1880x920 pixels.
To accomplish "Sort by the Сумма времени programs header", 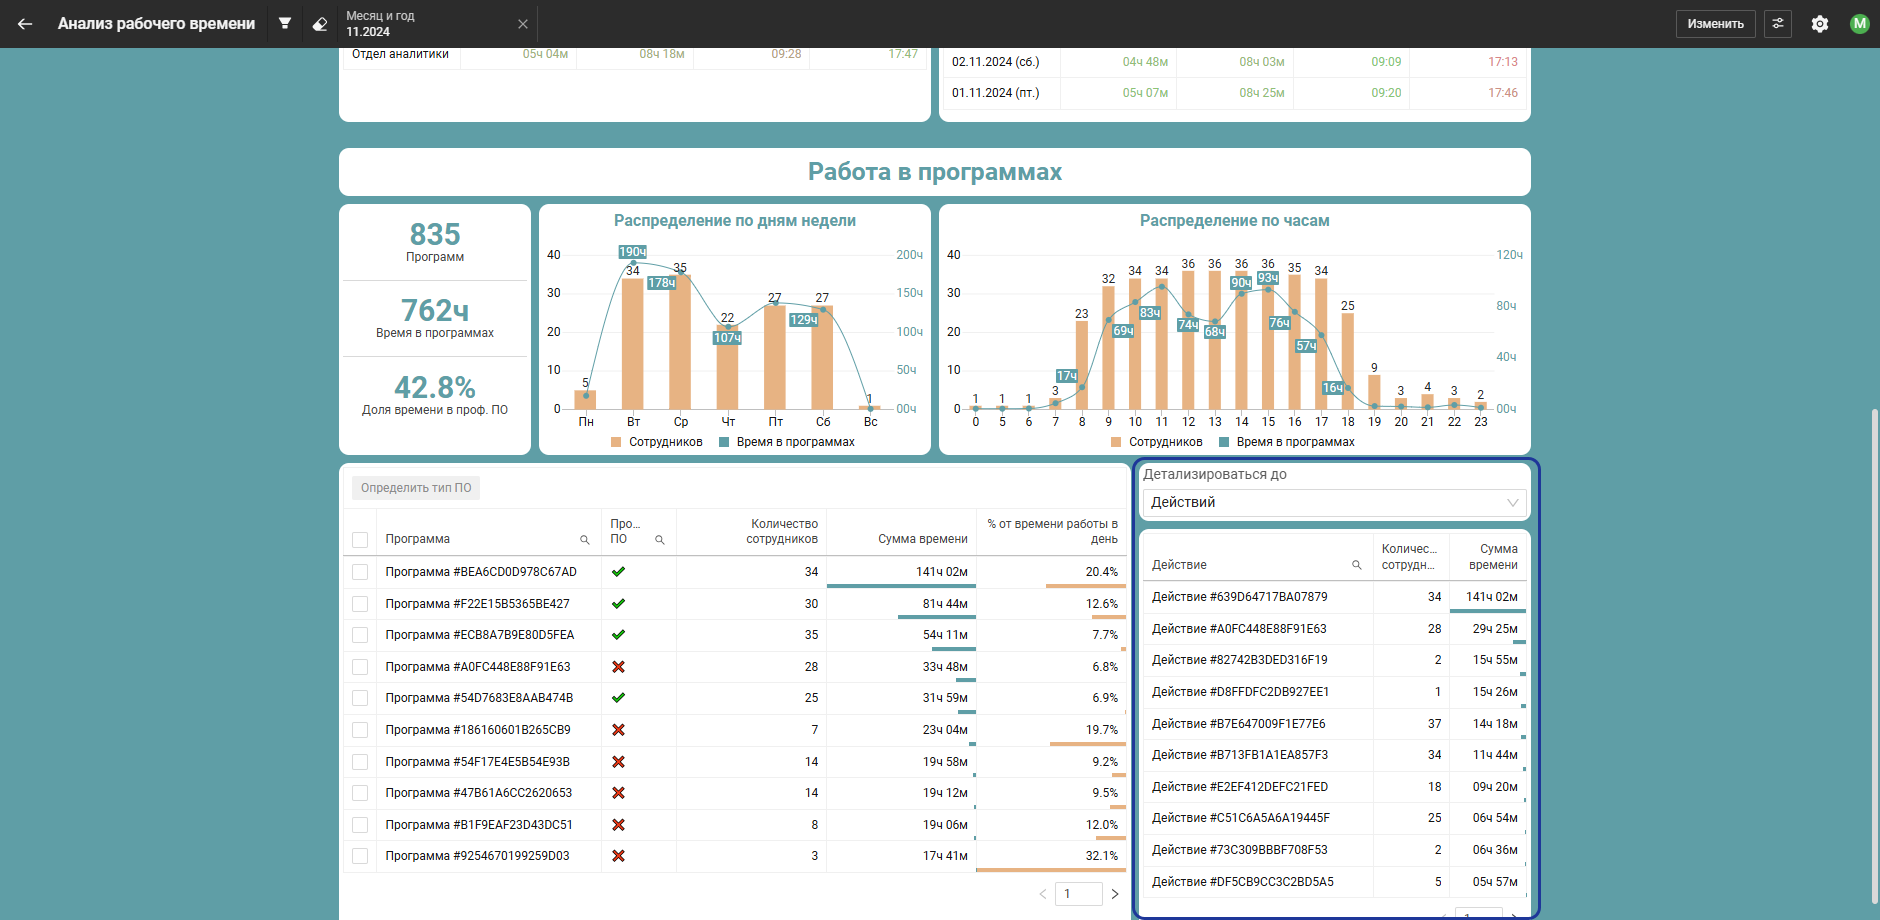I will pyautogui.click(x=923, y=539).
